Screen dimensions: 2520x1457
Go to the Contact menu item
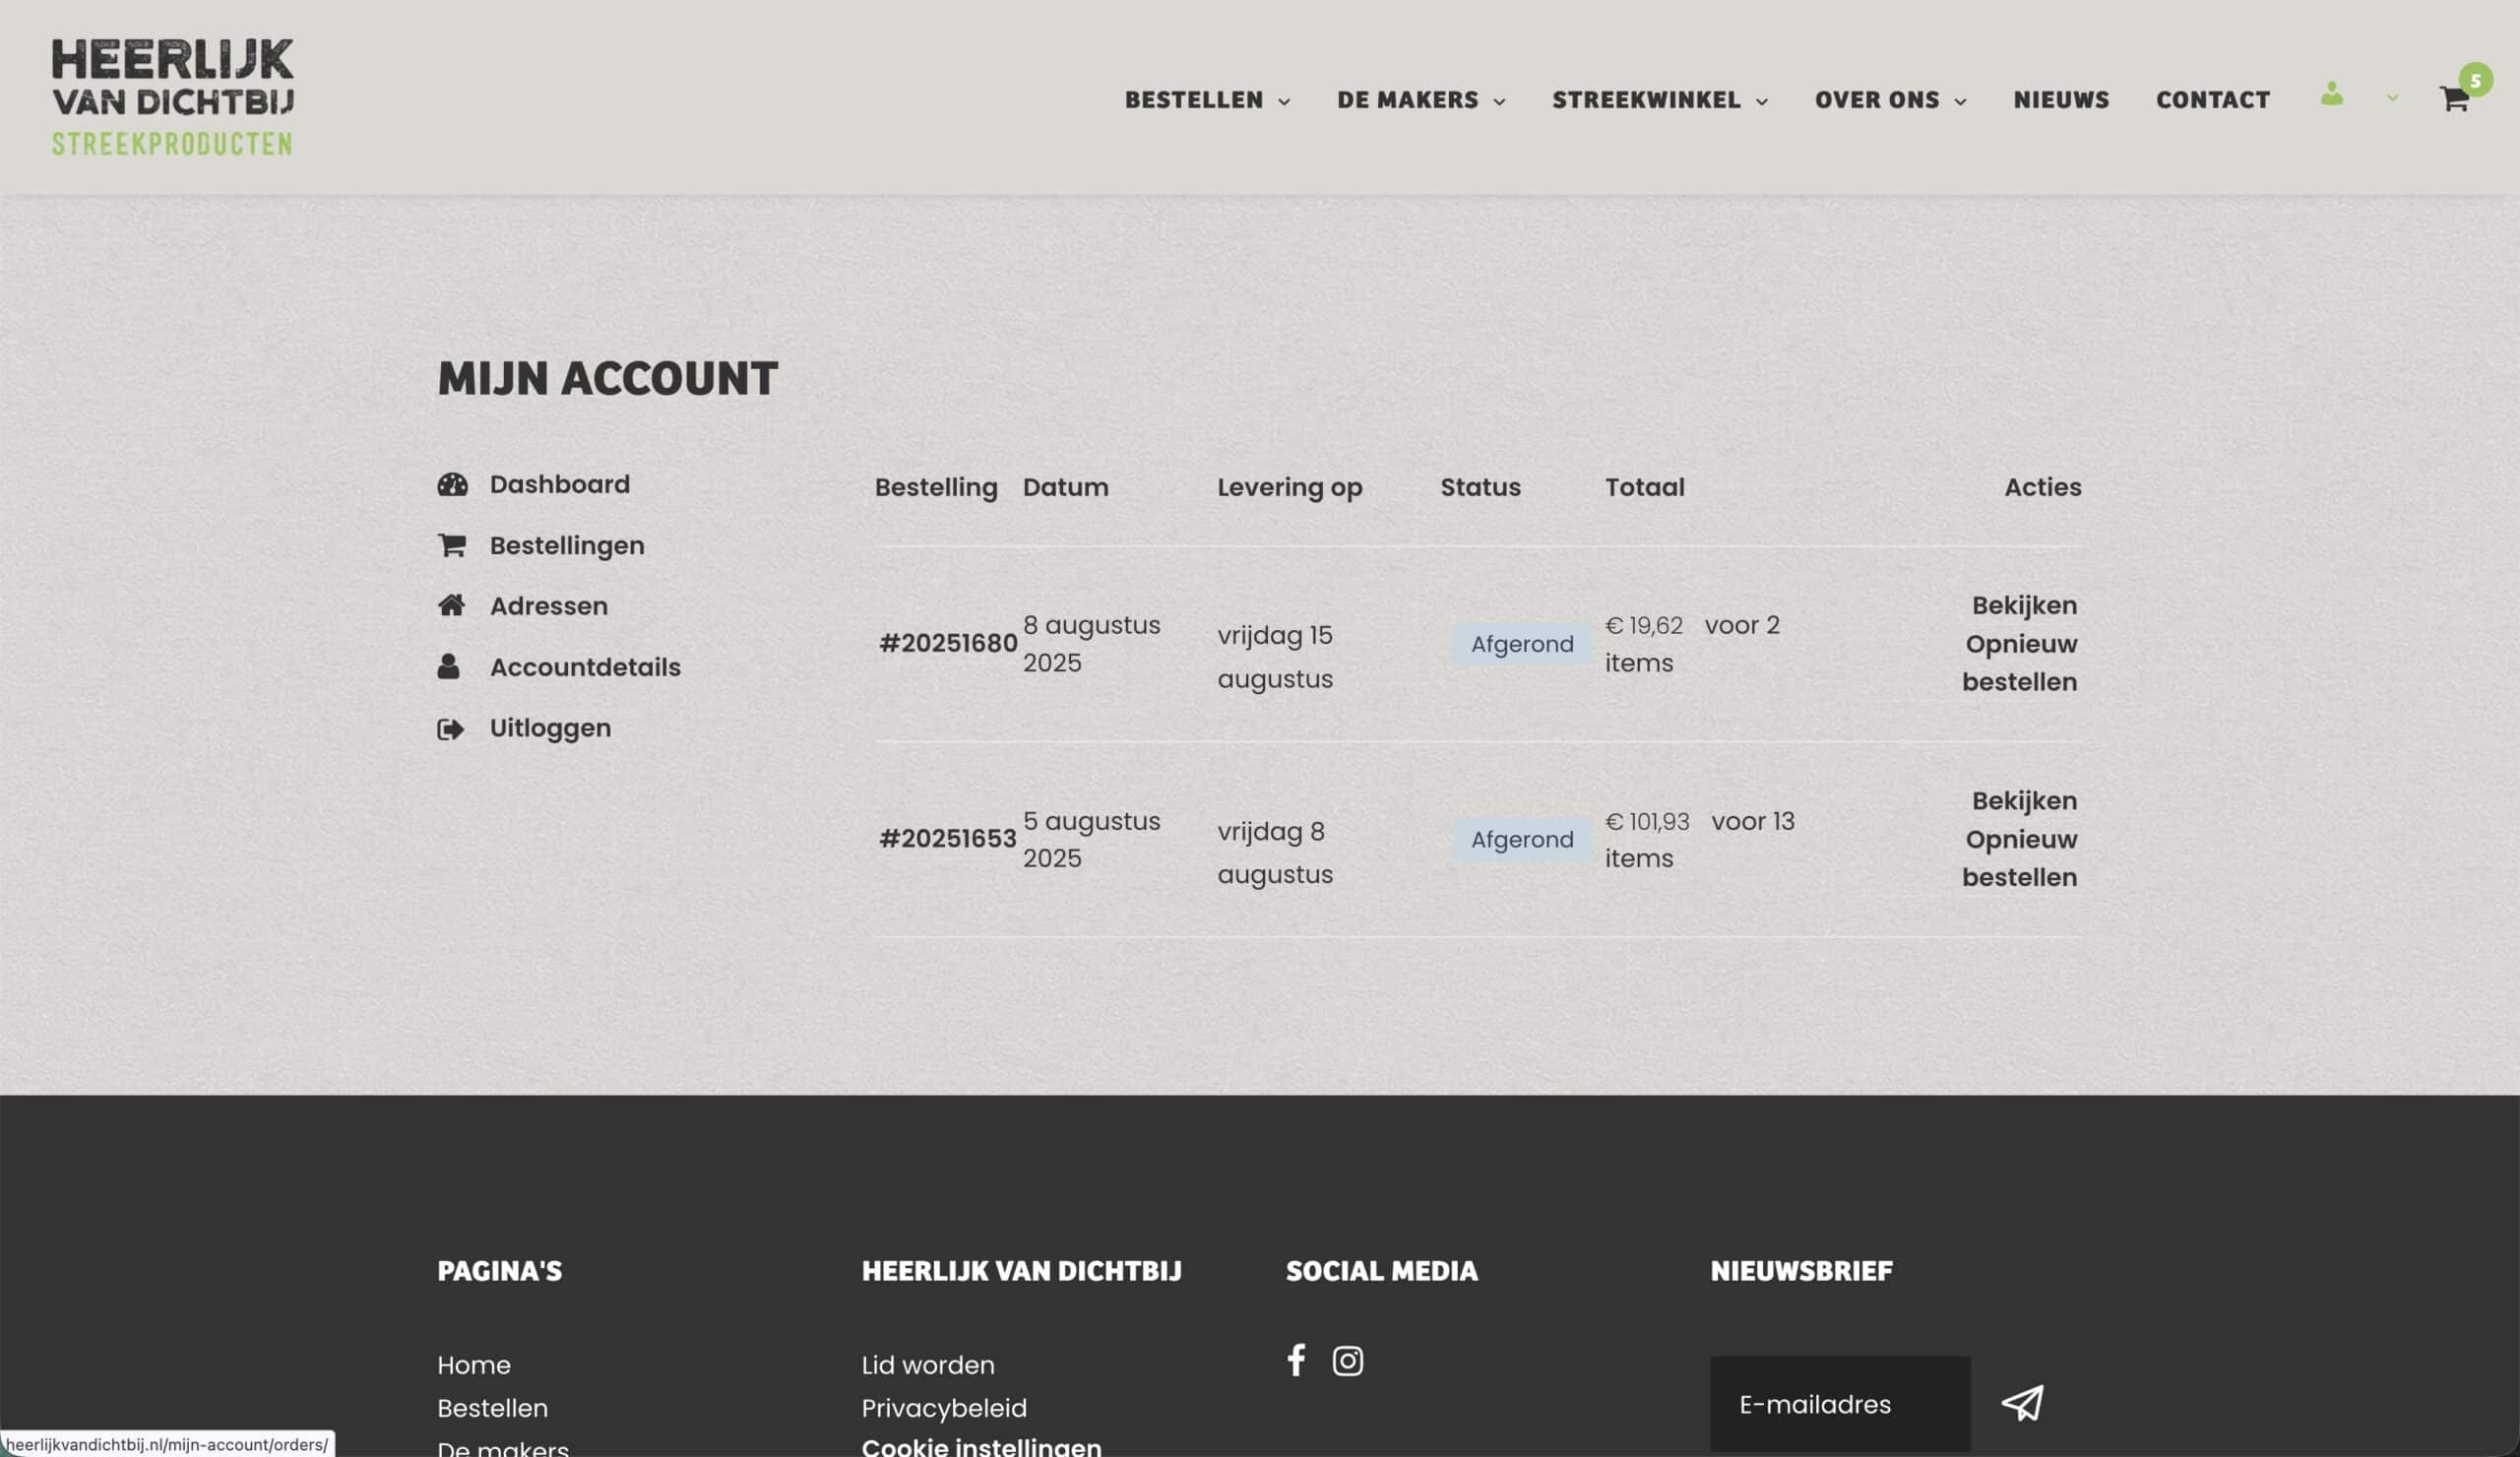pyautogui.click(x=2212, y=100)
